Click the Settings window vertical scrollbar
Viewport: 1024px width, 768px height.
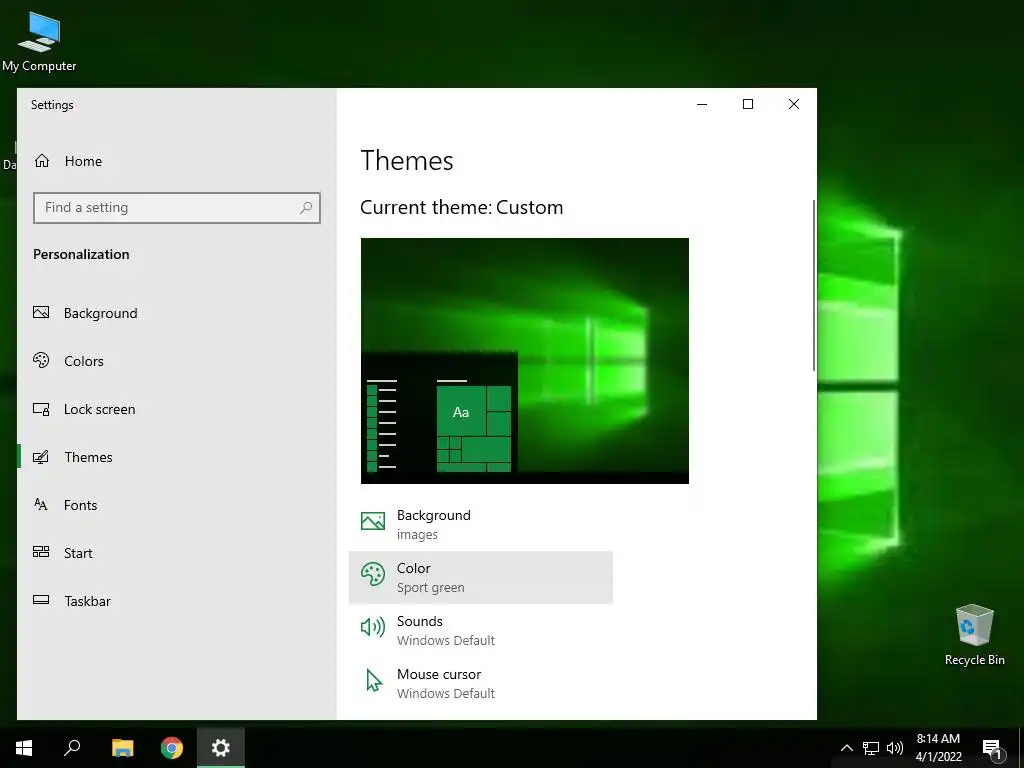pos(814,285)
